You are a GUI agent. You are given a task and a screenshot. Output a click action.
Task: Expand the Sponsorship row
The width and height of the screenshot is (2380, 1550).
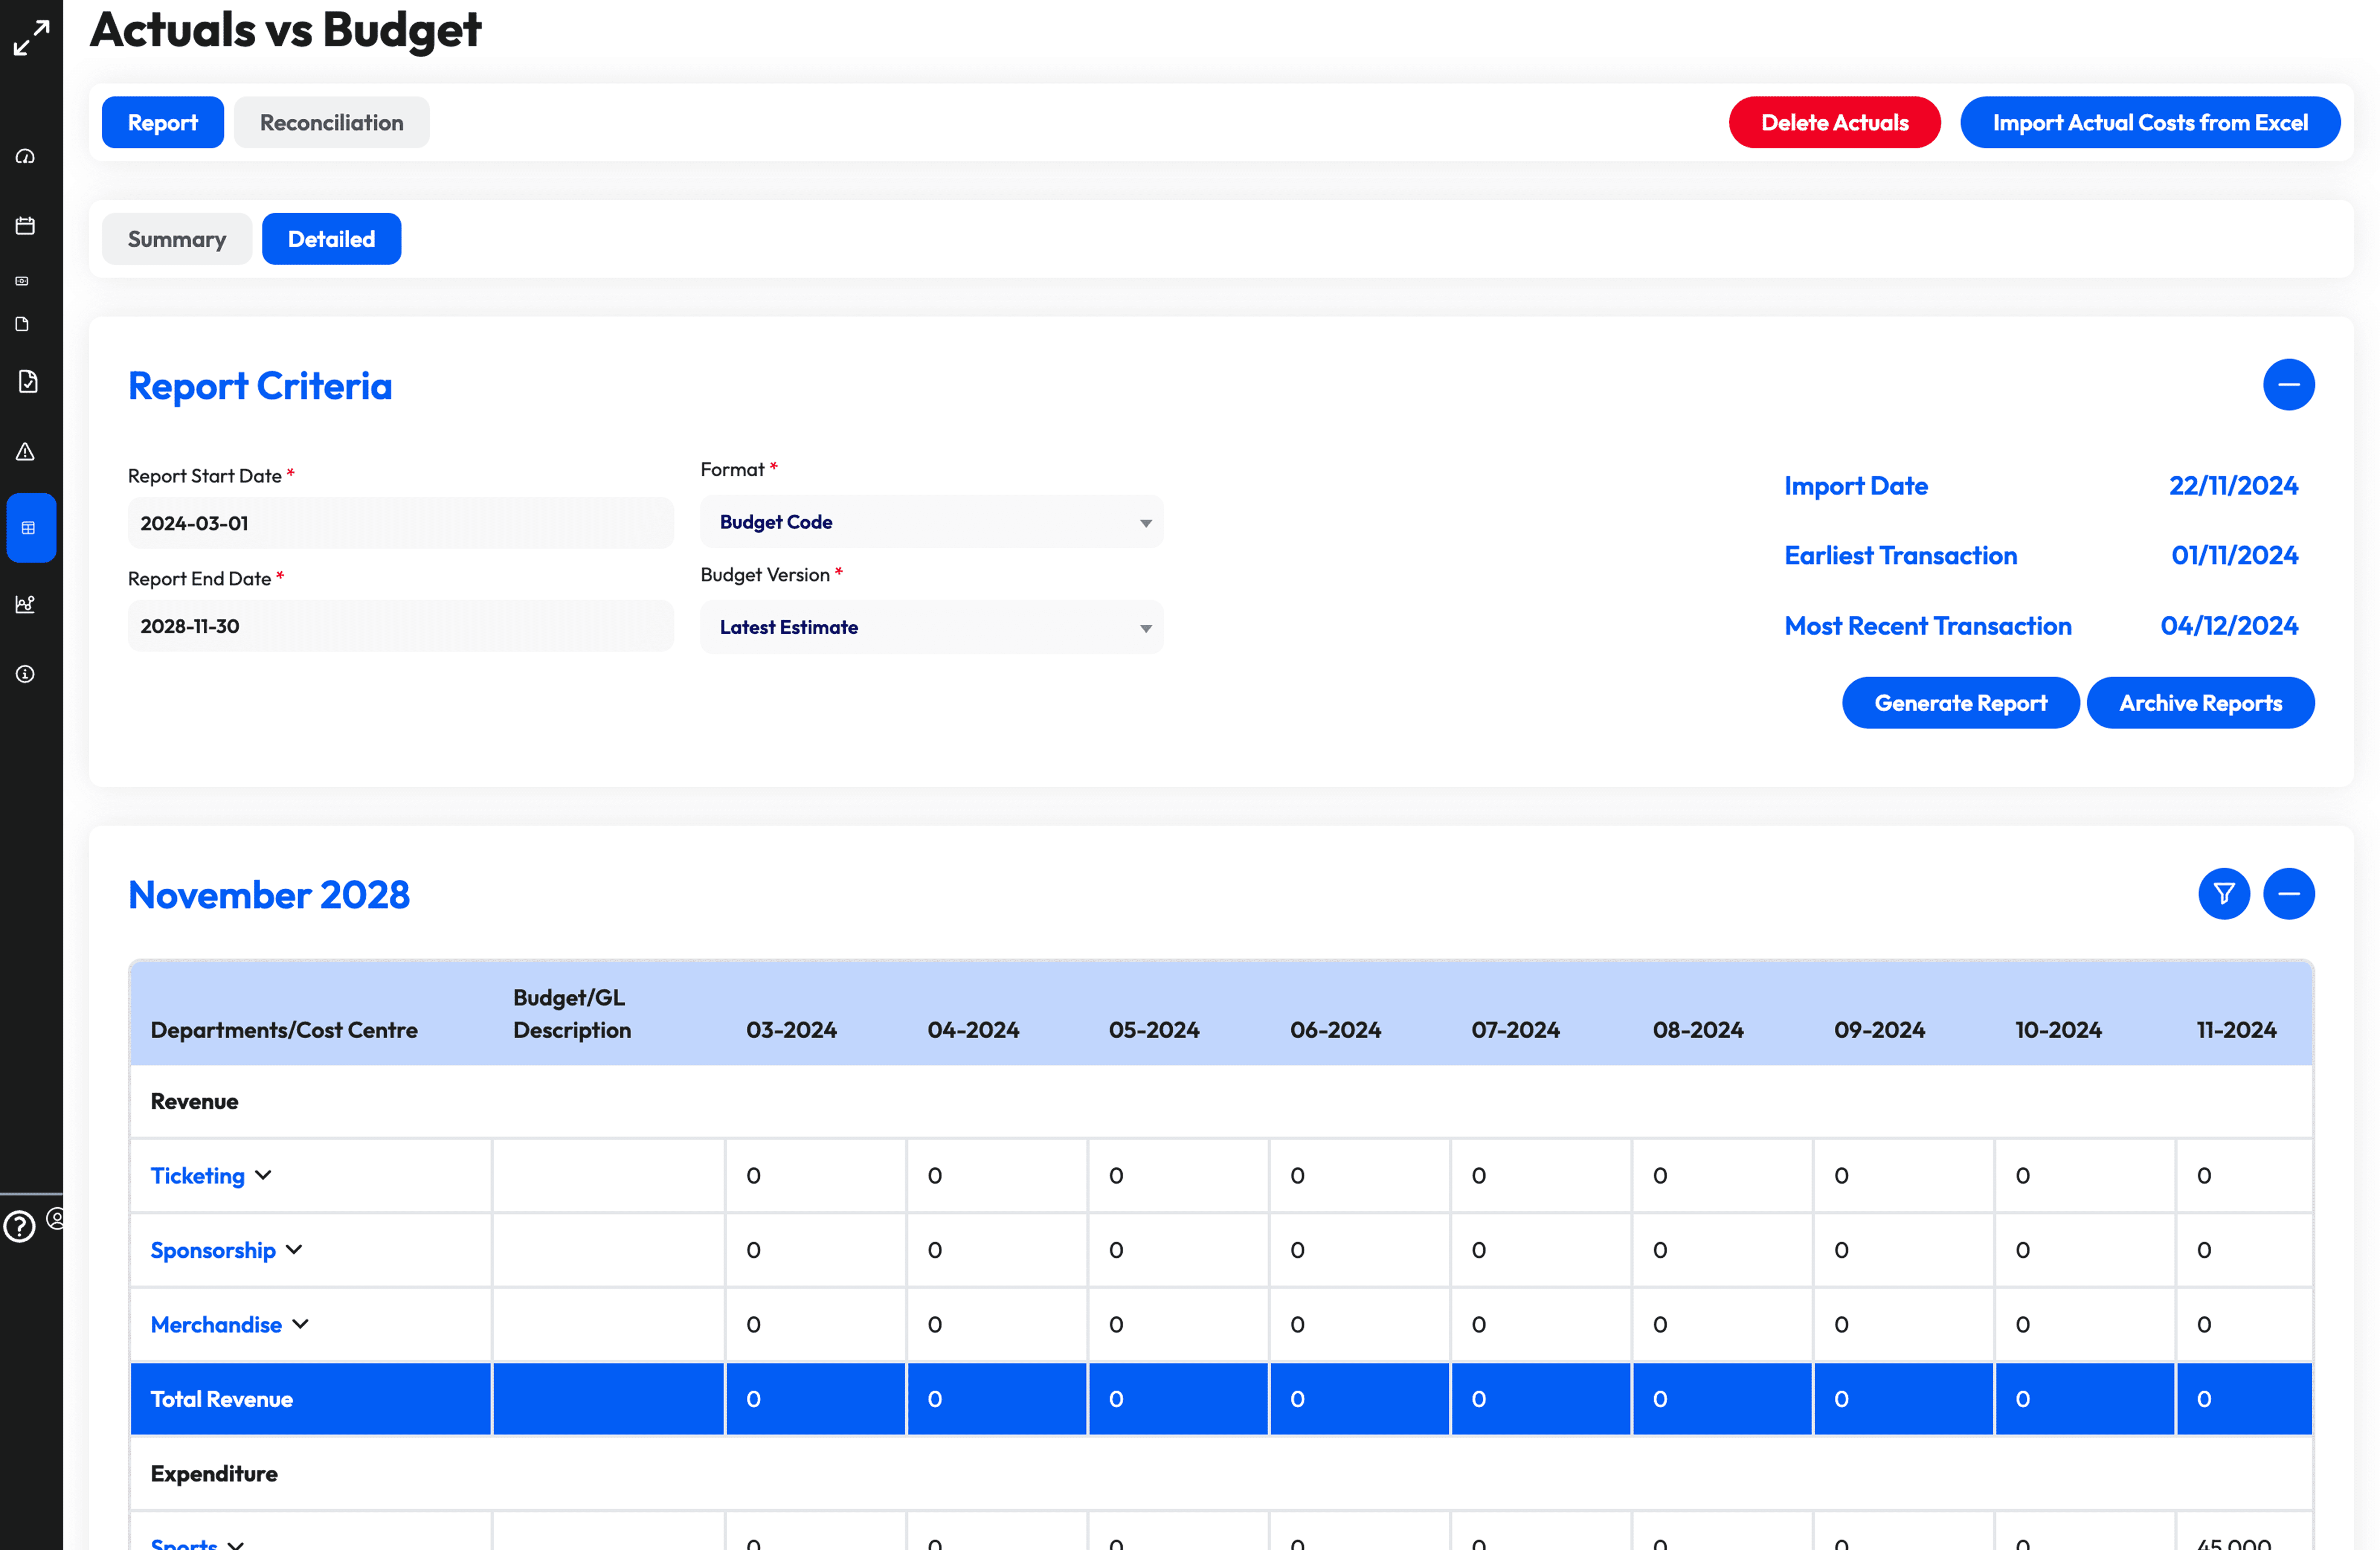[x=294, y=1250]
